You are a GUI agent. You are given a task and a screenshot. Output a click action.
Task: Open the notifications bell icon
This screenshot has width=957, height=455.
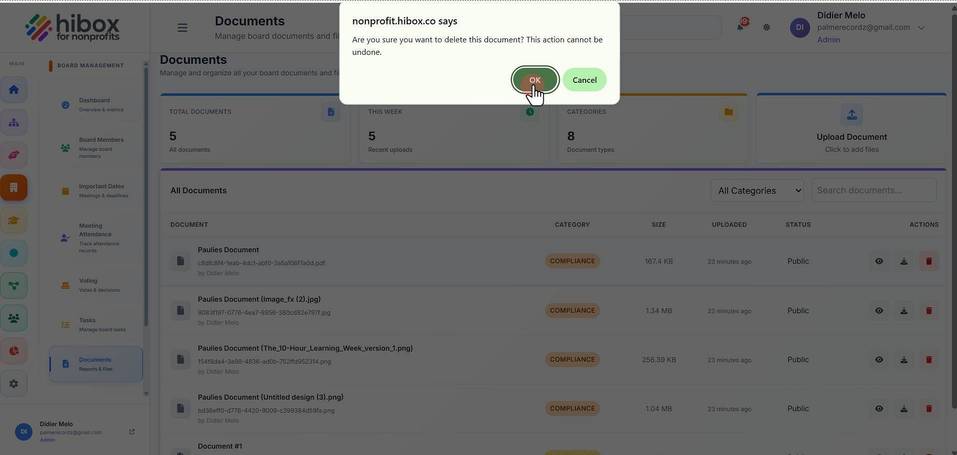click(742, 26)
